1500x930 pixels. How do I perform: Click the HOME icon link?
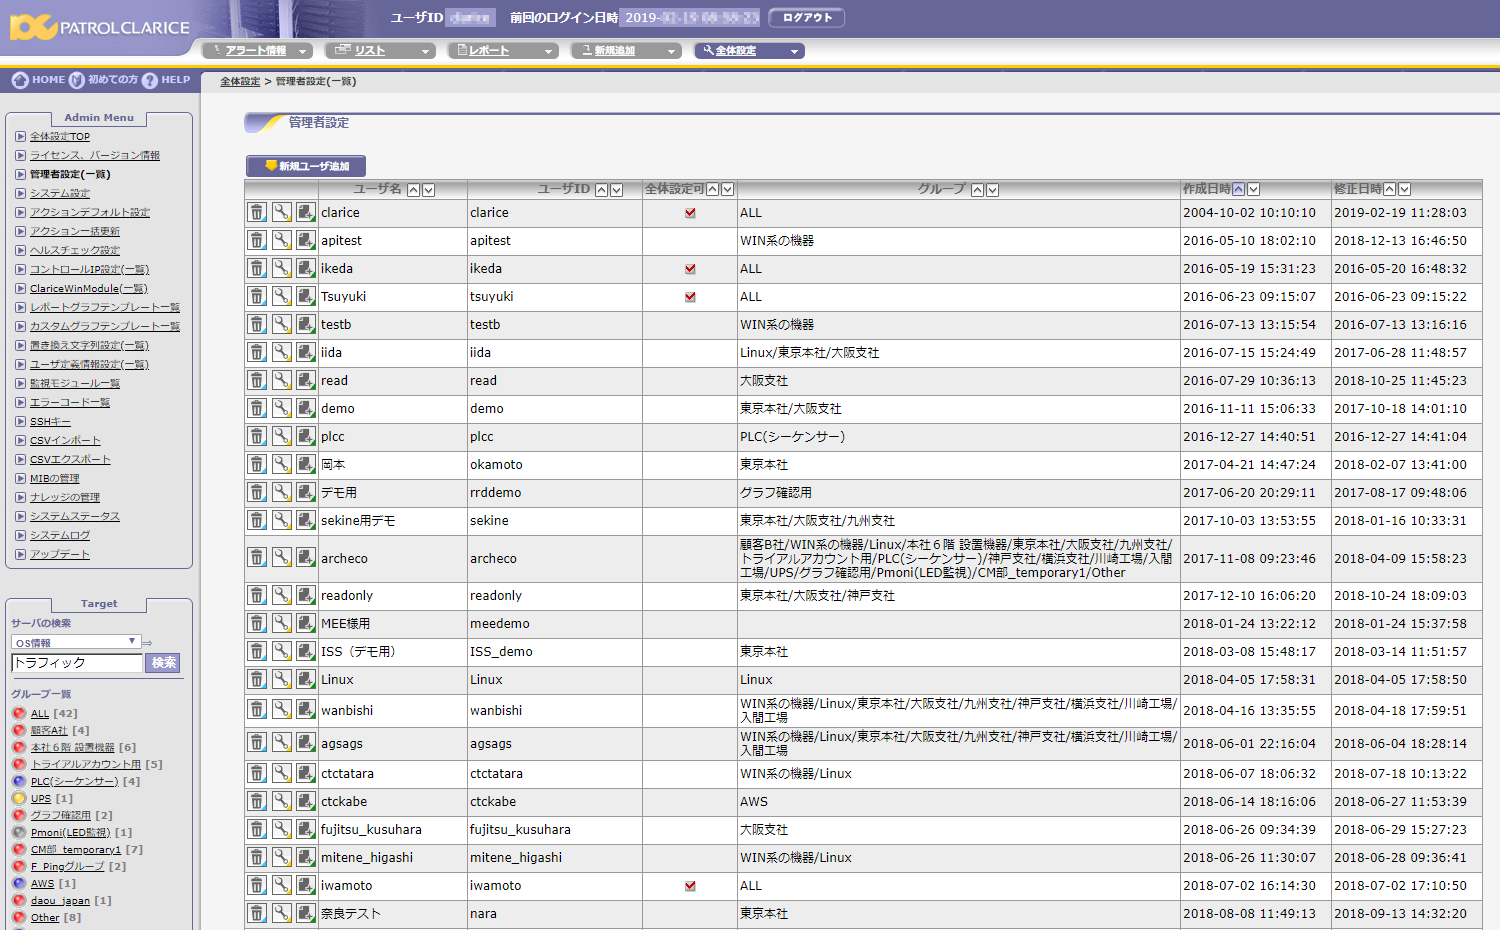(38, 80)
